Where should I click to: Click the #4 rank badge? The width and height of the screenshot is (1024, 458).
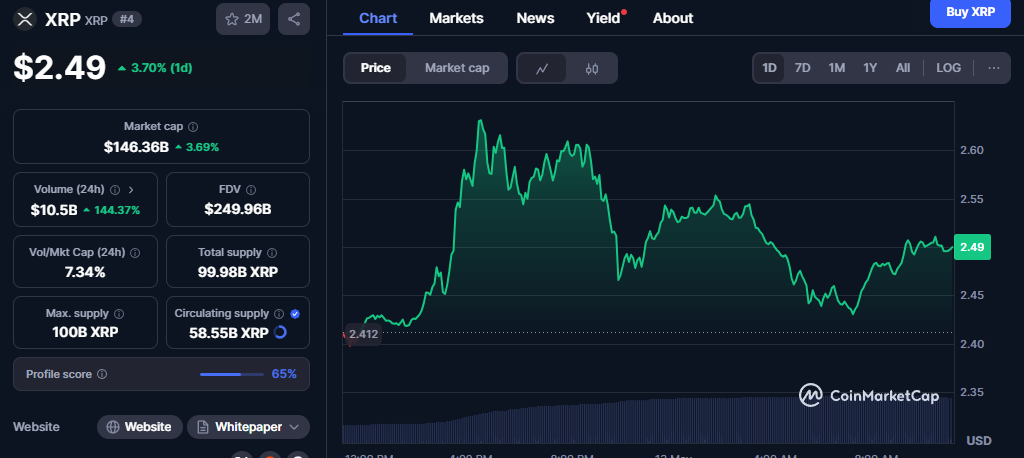pyautogui.click(x=127, y=19)
